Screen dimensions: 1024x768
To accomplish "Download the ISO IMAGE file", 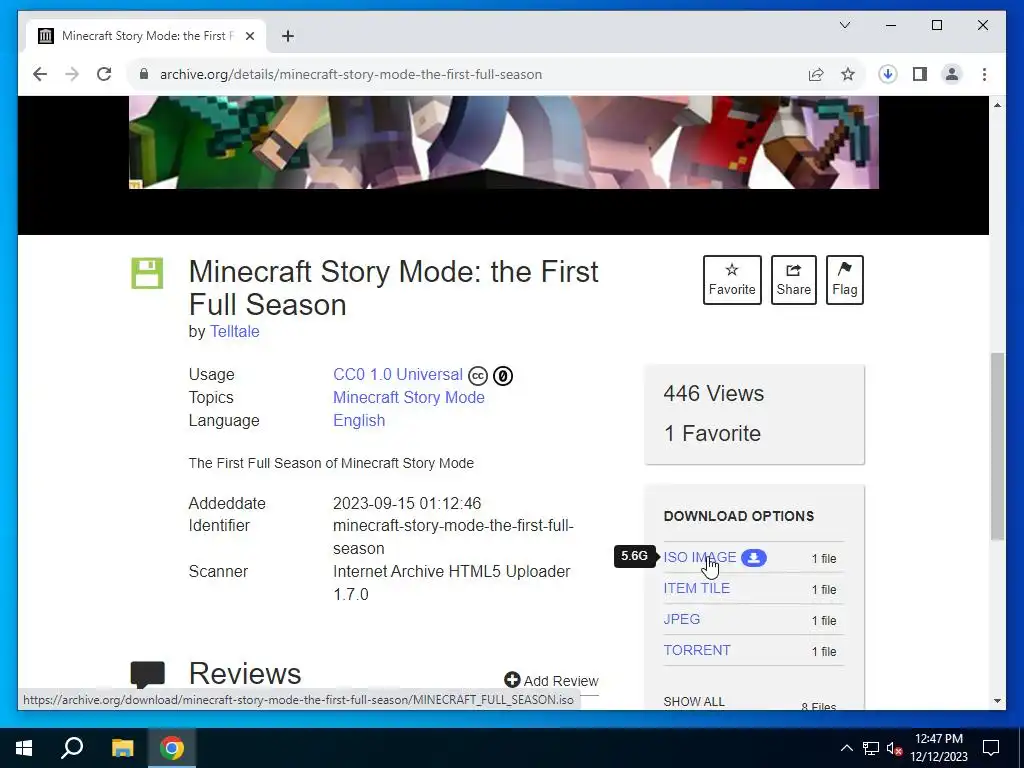I will (699, 557).
